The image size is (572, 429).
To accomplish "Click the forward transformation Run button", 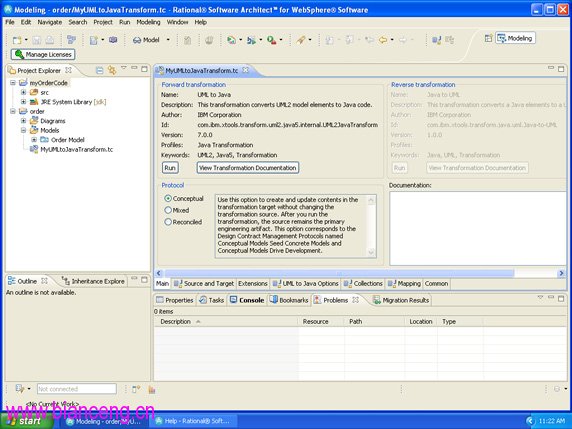I will 170,168.
